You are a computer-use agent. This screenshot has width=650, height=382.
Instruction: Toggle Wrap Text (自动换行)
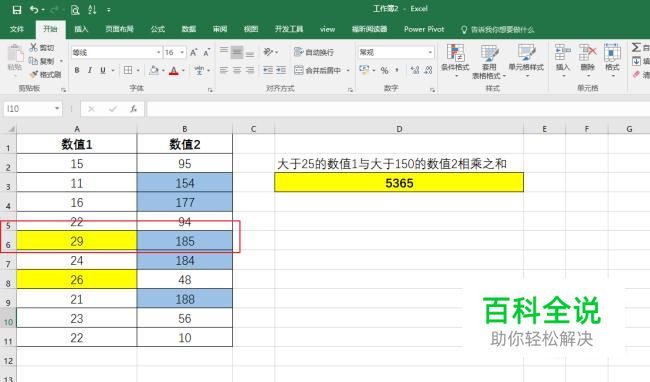coord(314,52)
